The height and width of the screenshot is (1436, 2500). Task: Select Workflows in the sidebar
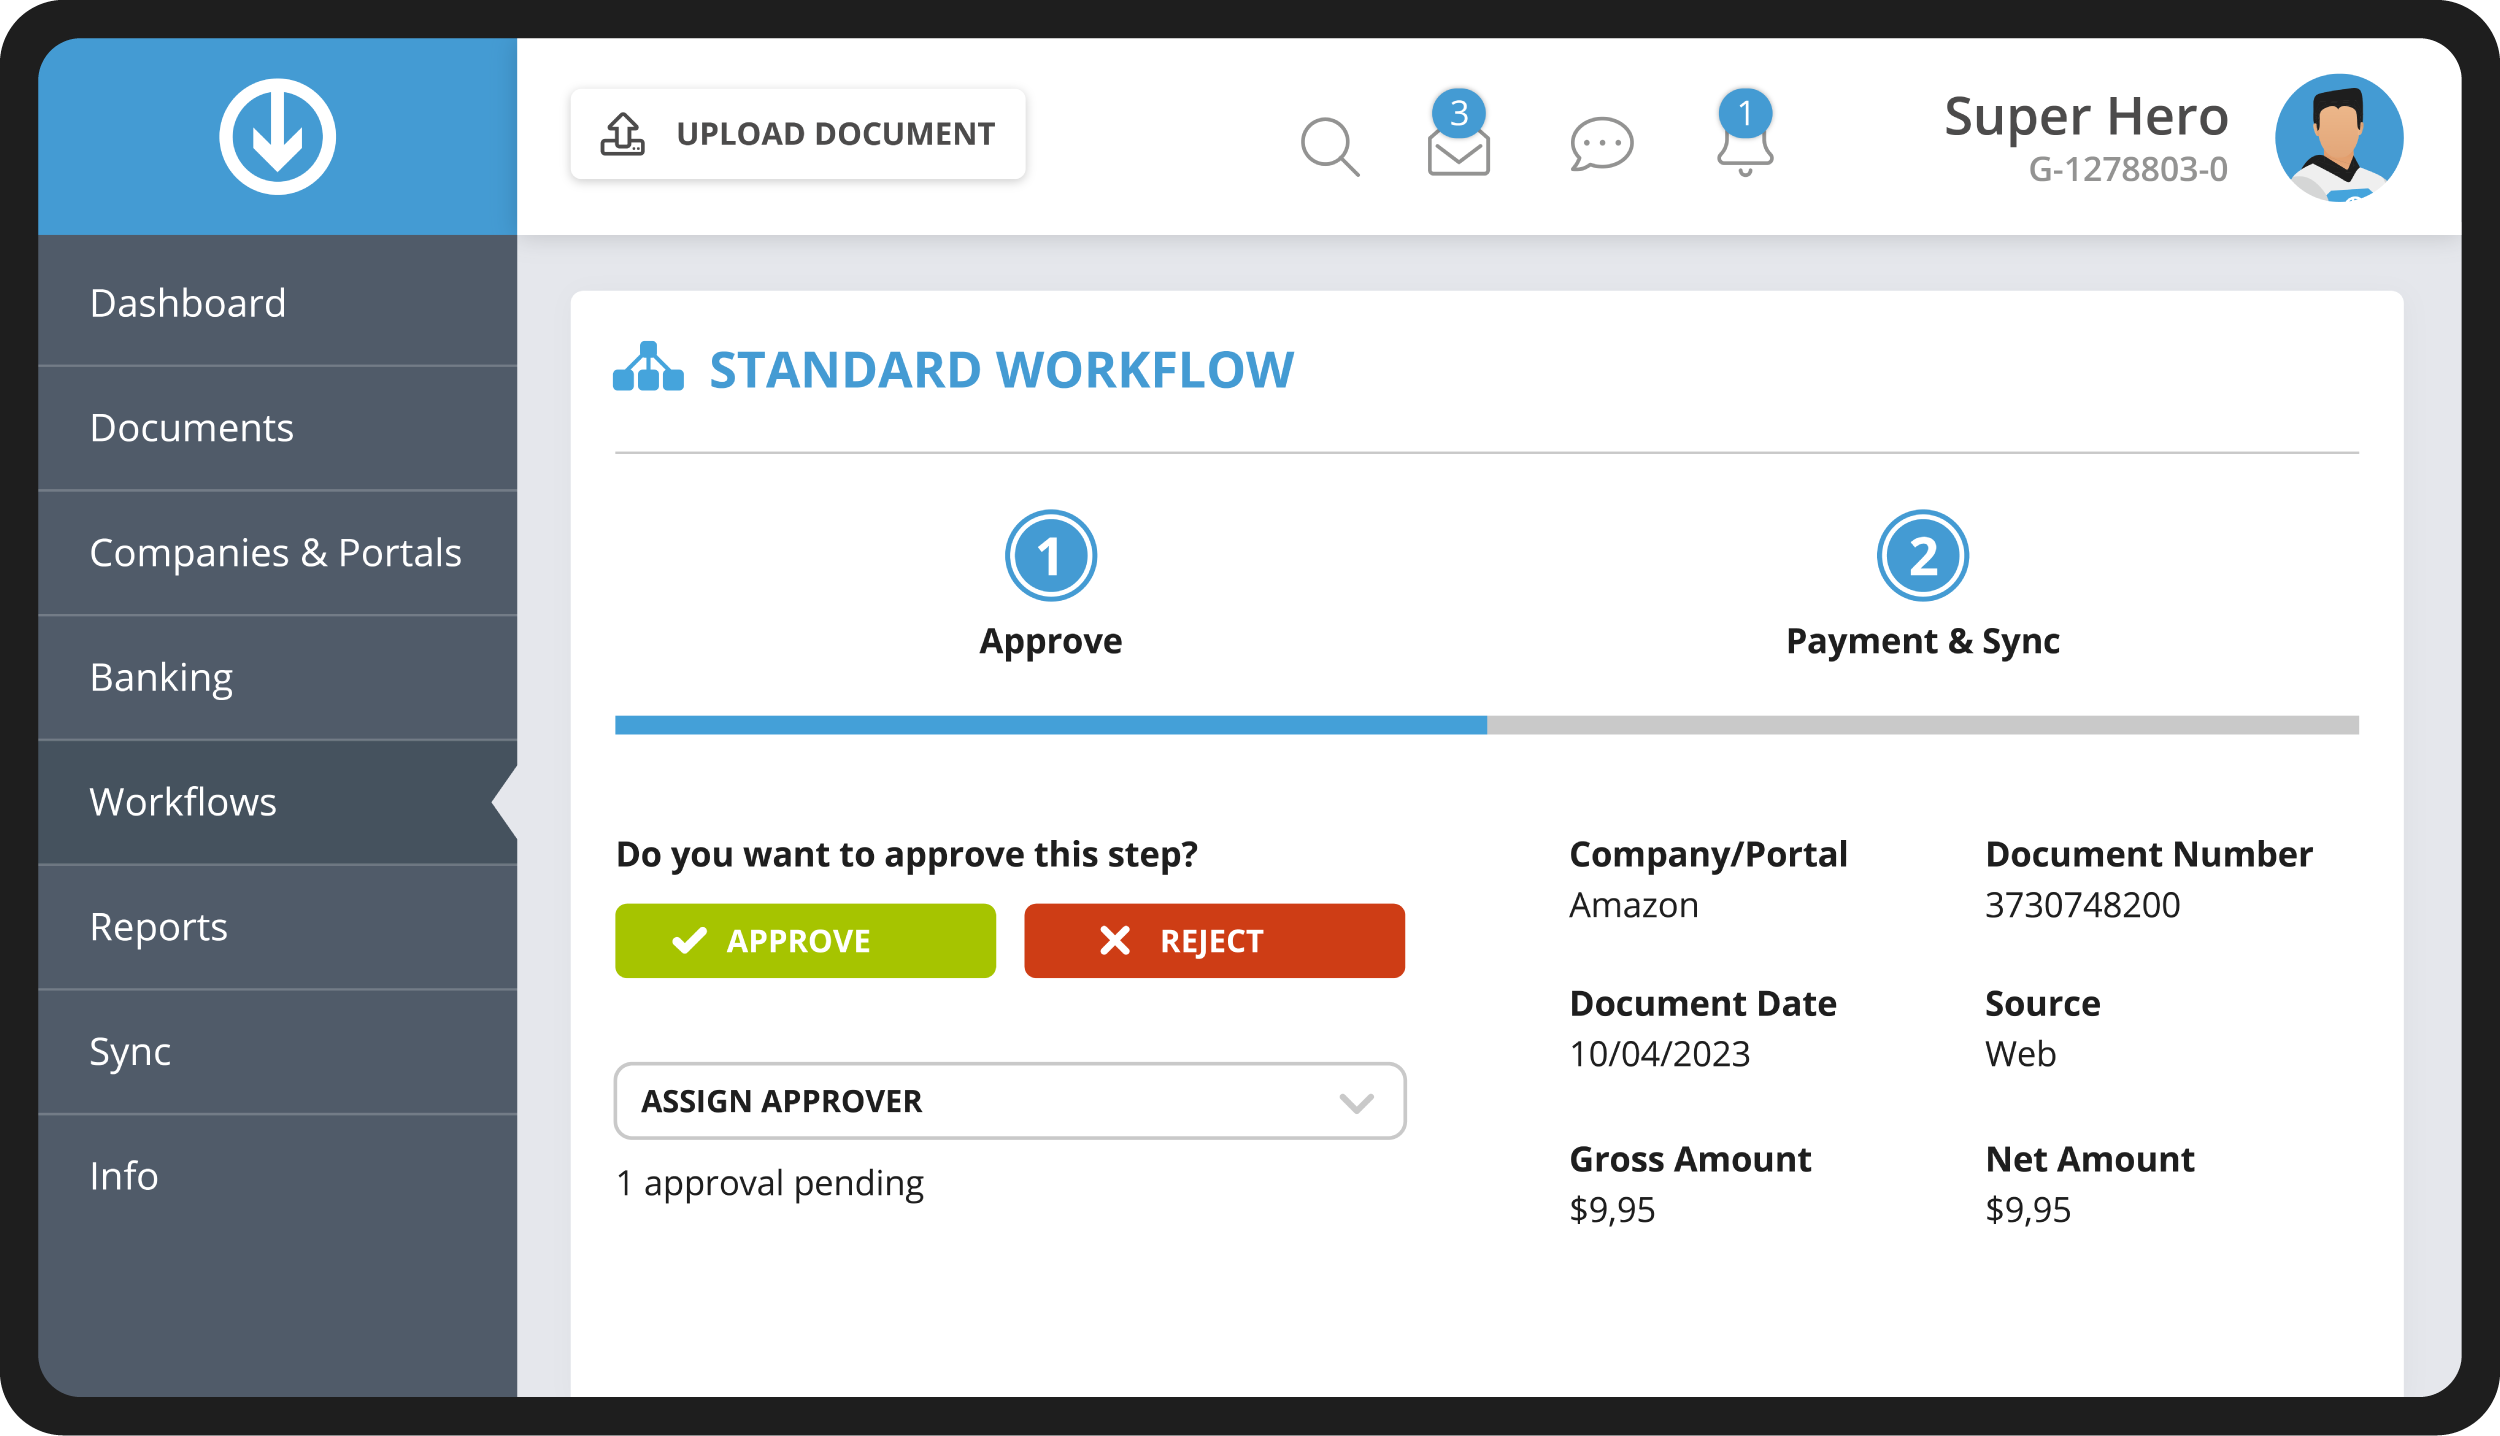277,802
